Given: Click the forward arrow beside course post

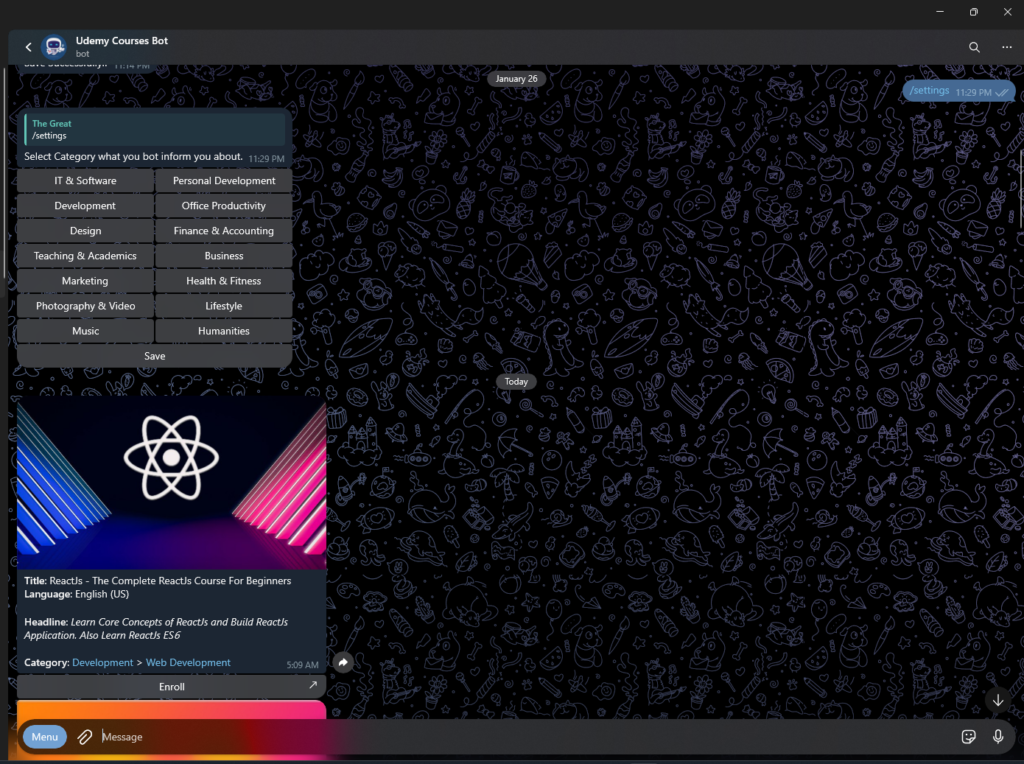Looking at the screenshot, I should point(343,663).
